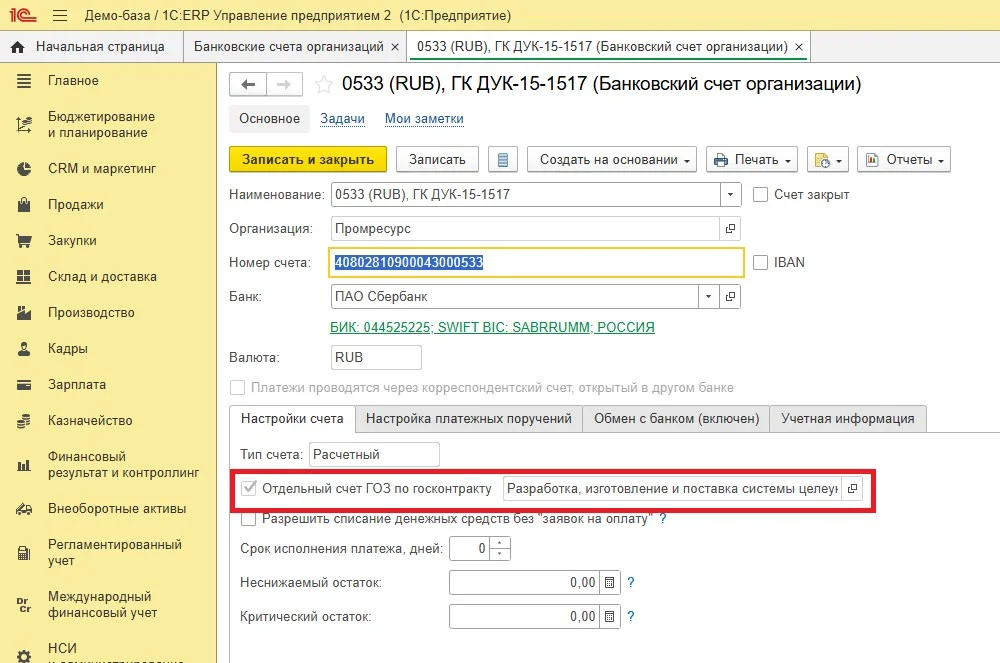Open the document list icon beside Записать
The height and width of the screenshot is (663, 1000).
click(x=503, y=159)
